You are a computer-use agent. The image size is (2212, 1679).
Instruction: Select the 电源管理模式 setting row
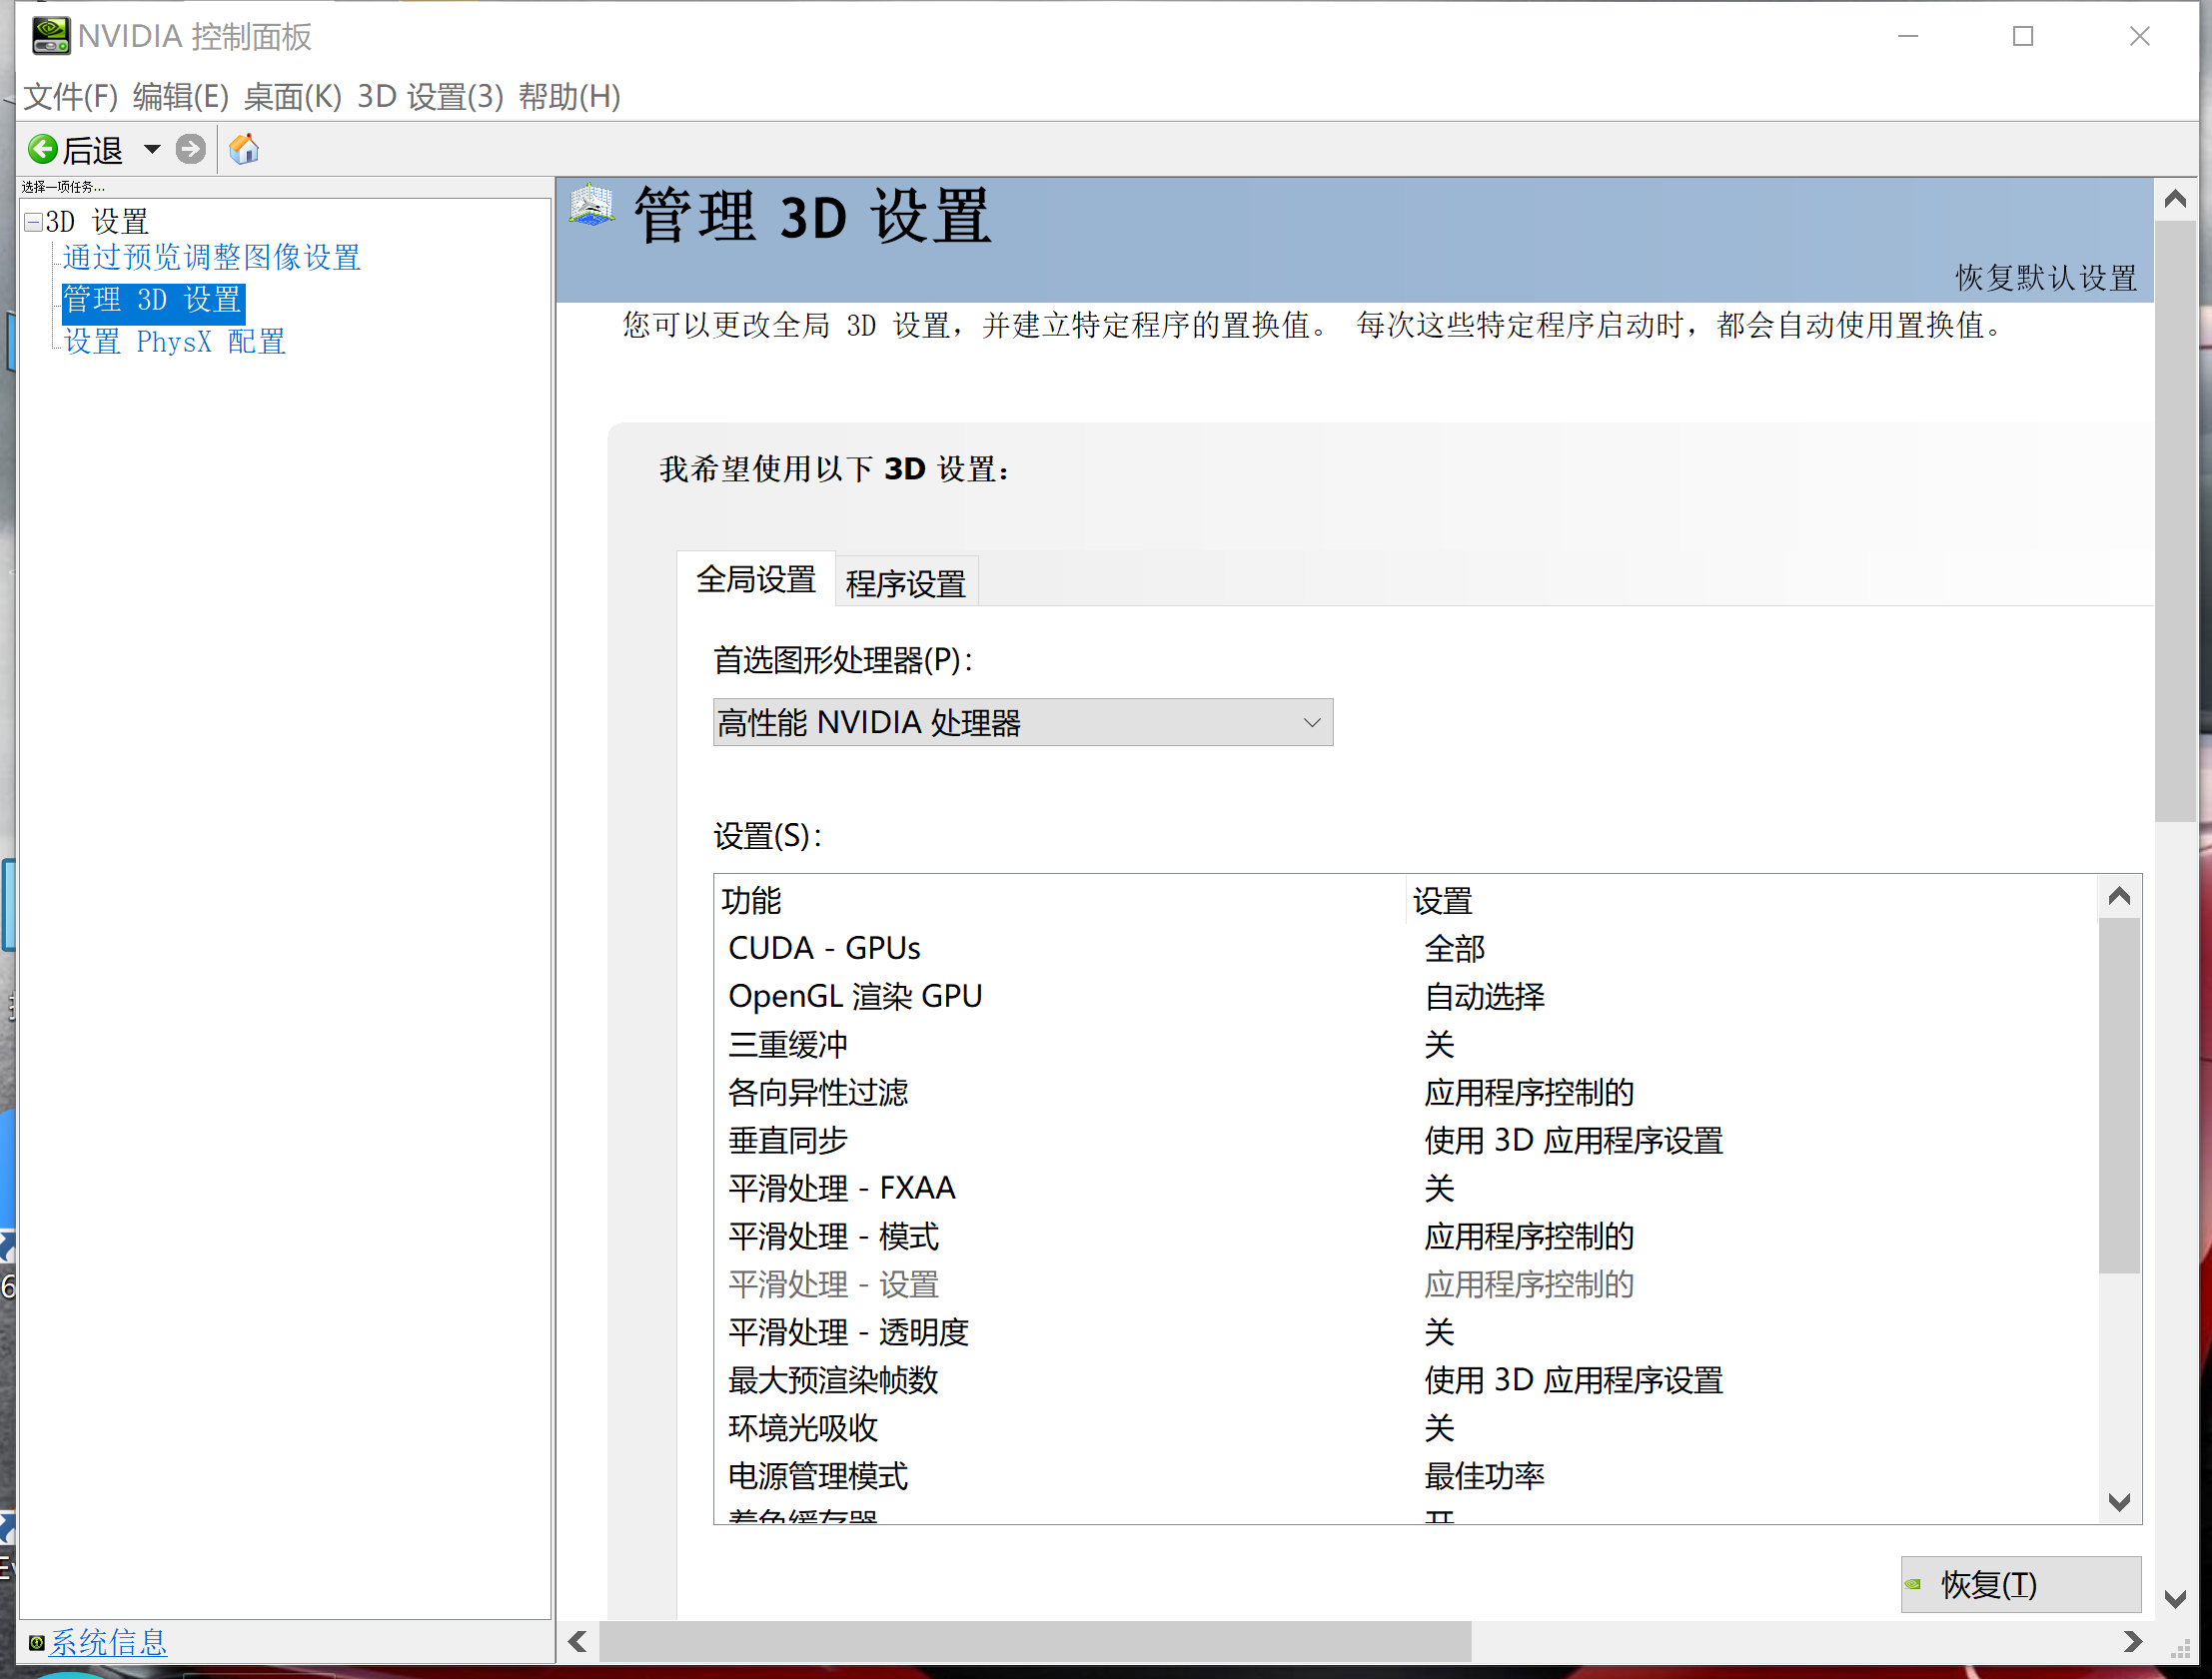pyautogui.click(x=1405, y=1476)
